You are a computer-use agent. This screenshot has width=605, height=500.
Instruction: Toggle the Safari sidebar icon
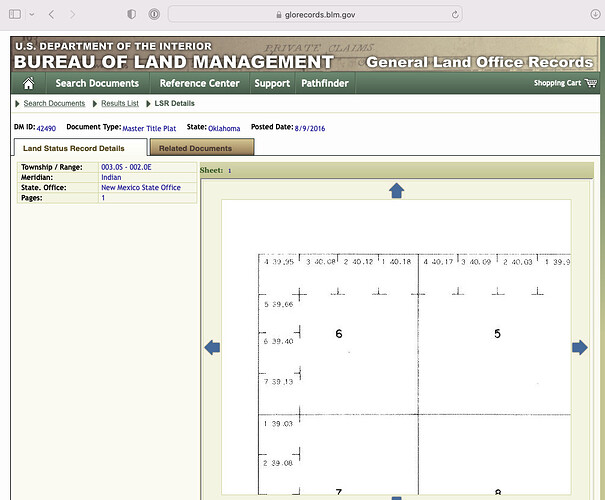tap(15, 15)
